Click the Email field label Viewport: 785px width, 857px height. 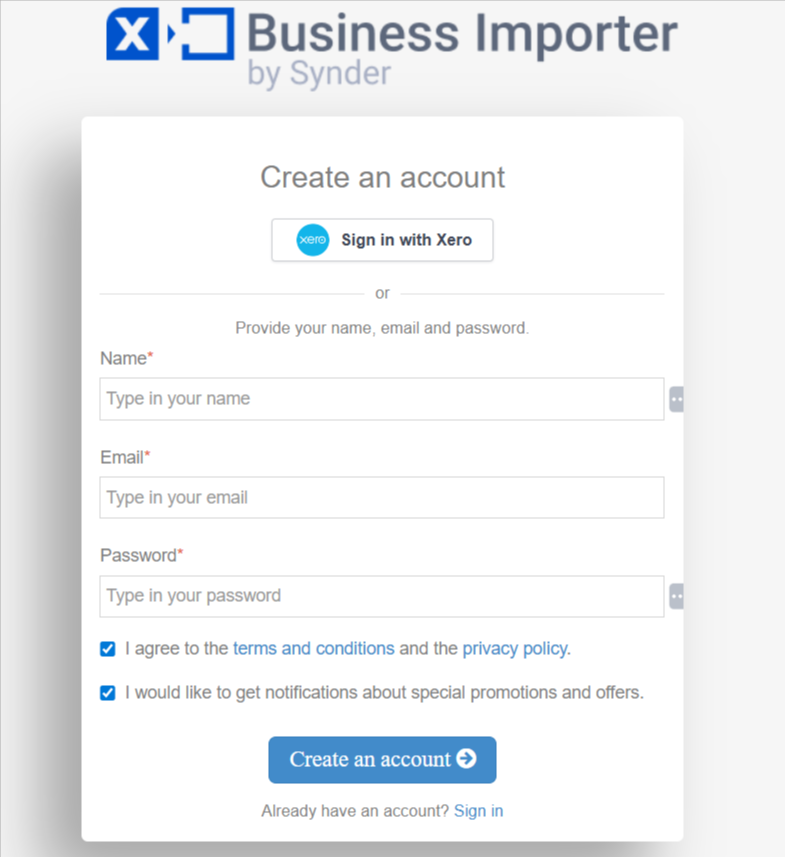pos(122,457)
